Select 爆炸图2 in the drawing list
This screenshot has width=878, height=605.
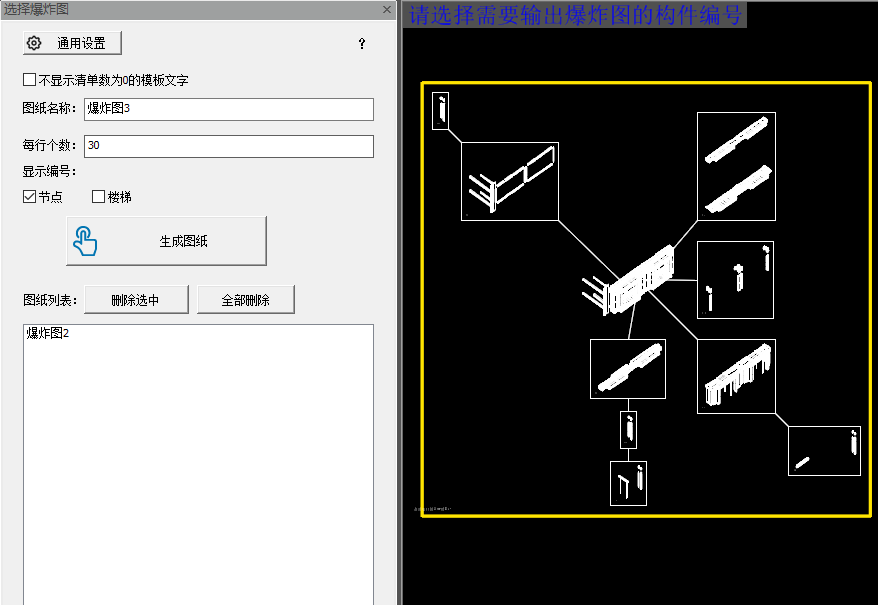pyautogui.click(x=48, y=333)
